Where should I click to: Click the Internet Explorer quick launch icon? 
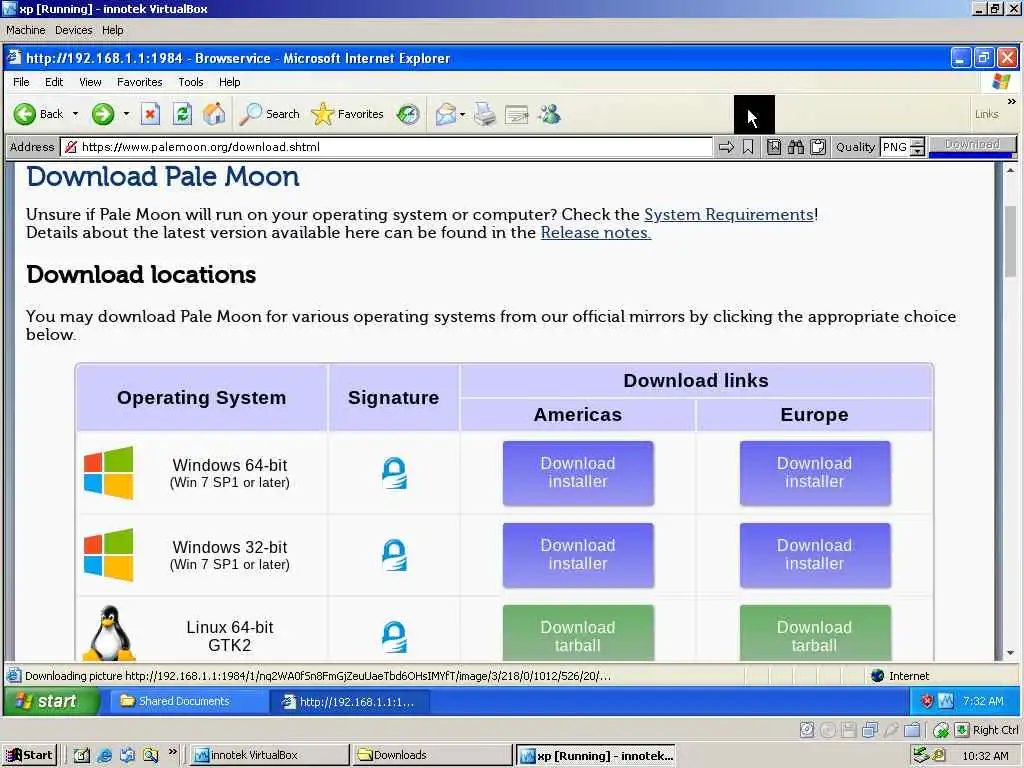click(x=104, y=756)
